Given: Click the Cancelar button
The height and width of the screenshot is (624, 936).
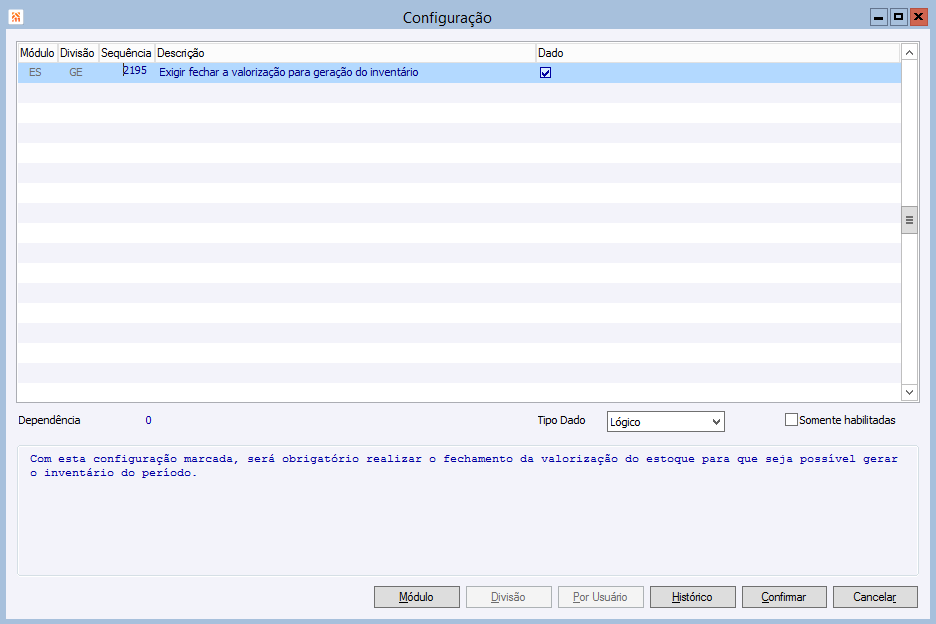Looking at the screenshot, I should [x=875, y=597].
